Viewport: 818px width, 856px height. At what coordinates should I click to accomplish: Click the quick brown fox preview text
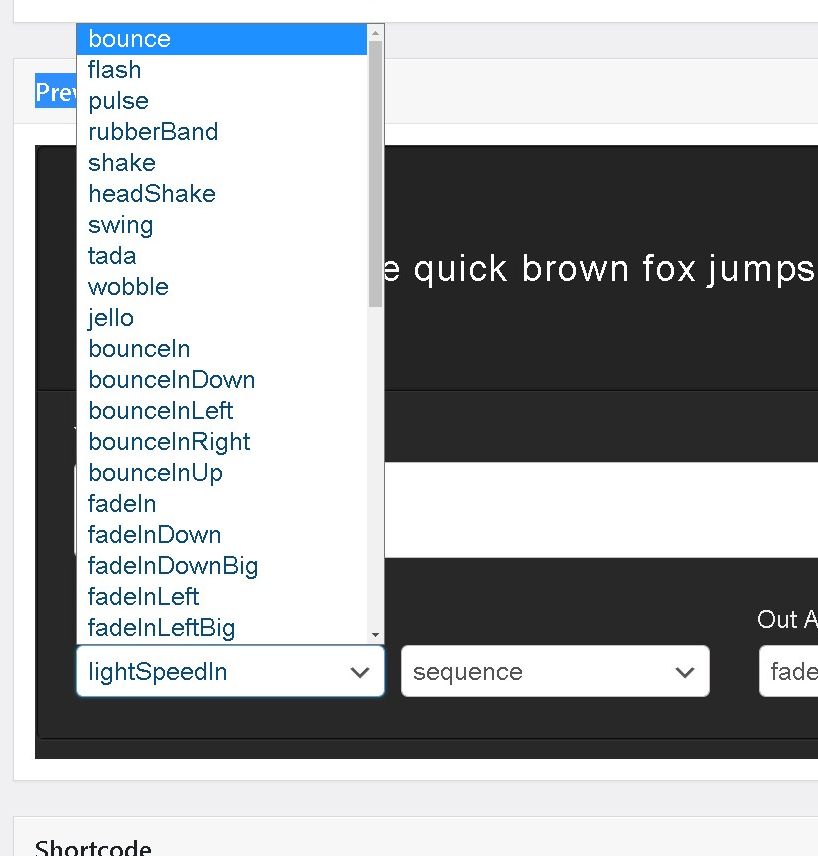pyautogui.click(x=600, y=269)
